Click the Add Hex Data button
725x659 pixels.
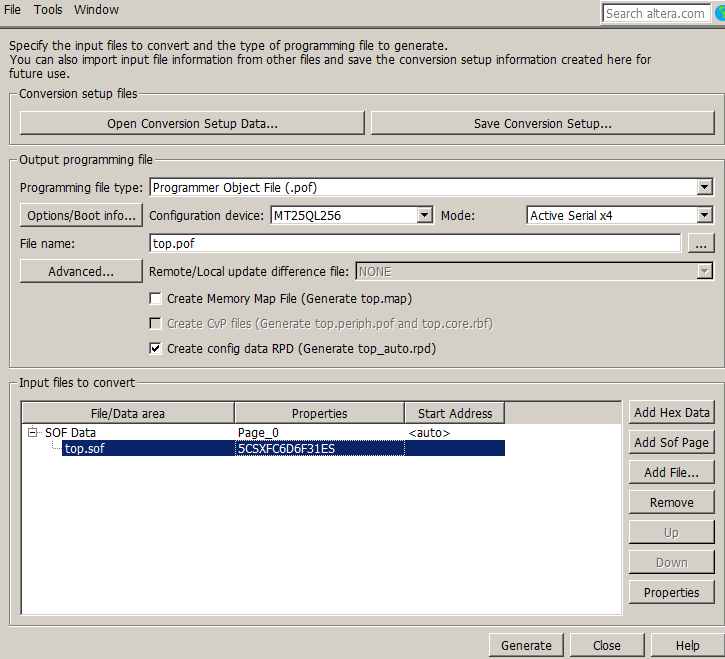tap(671, 412)
